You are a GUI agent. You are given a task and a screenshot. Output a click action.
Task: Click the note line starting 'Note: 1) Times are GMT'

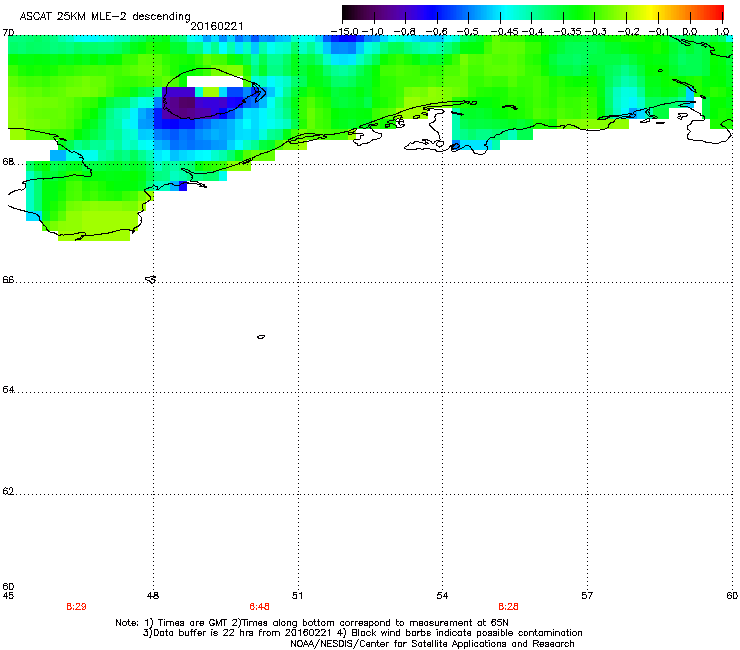click(x=312, y=623)
